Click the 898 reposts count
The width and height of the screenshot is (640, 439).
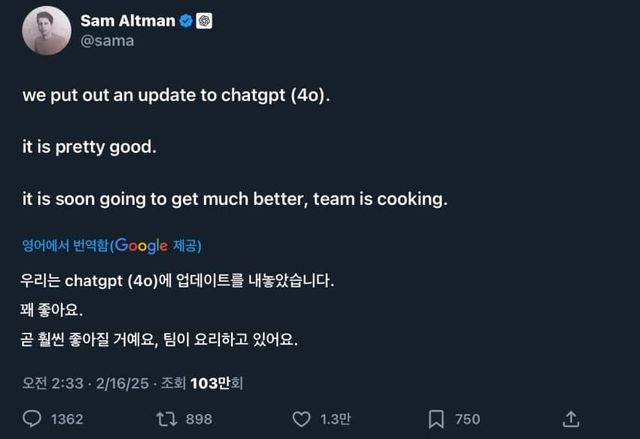199,419
